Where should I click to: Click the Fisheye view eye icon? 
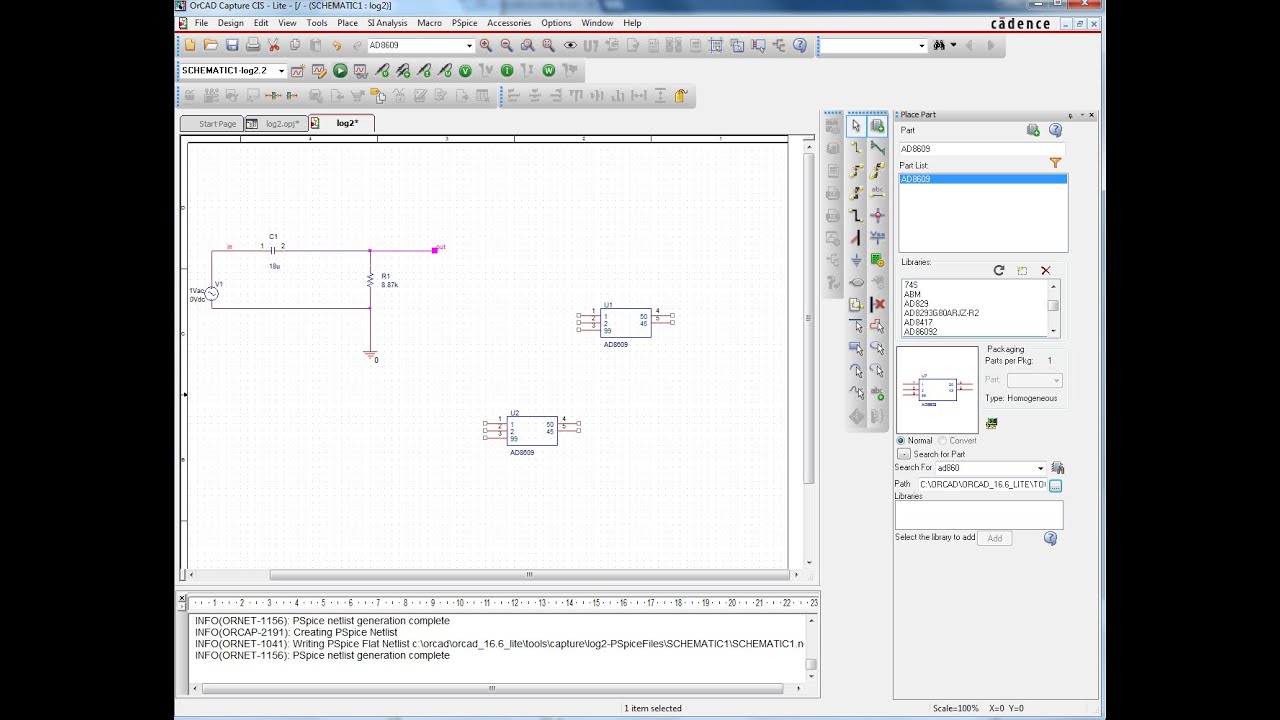tap(570, 45)
